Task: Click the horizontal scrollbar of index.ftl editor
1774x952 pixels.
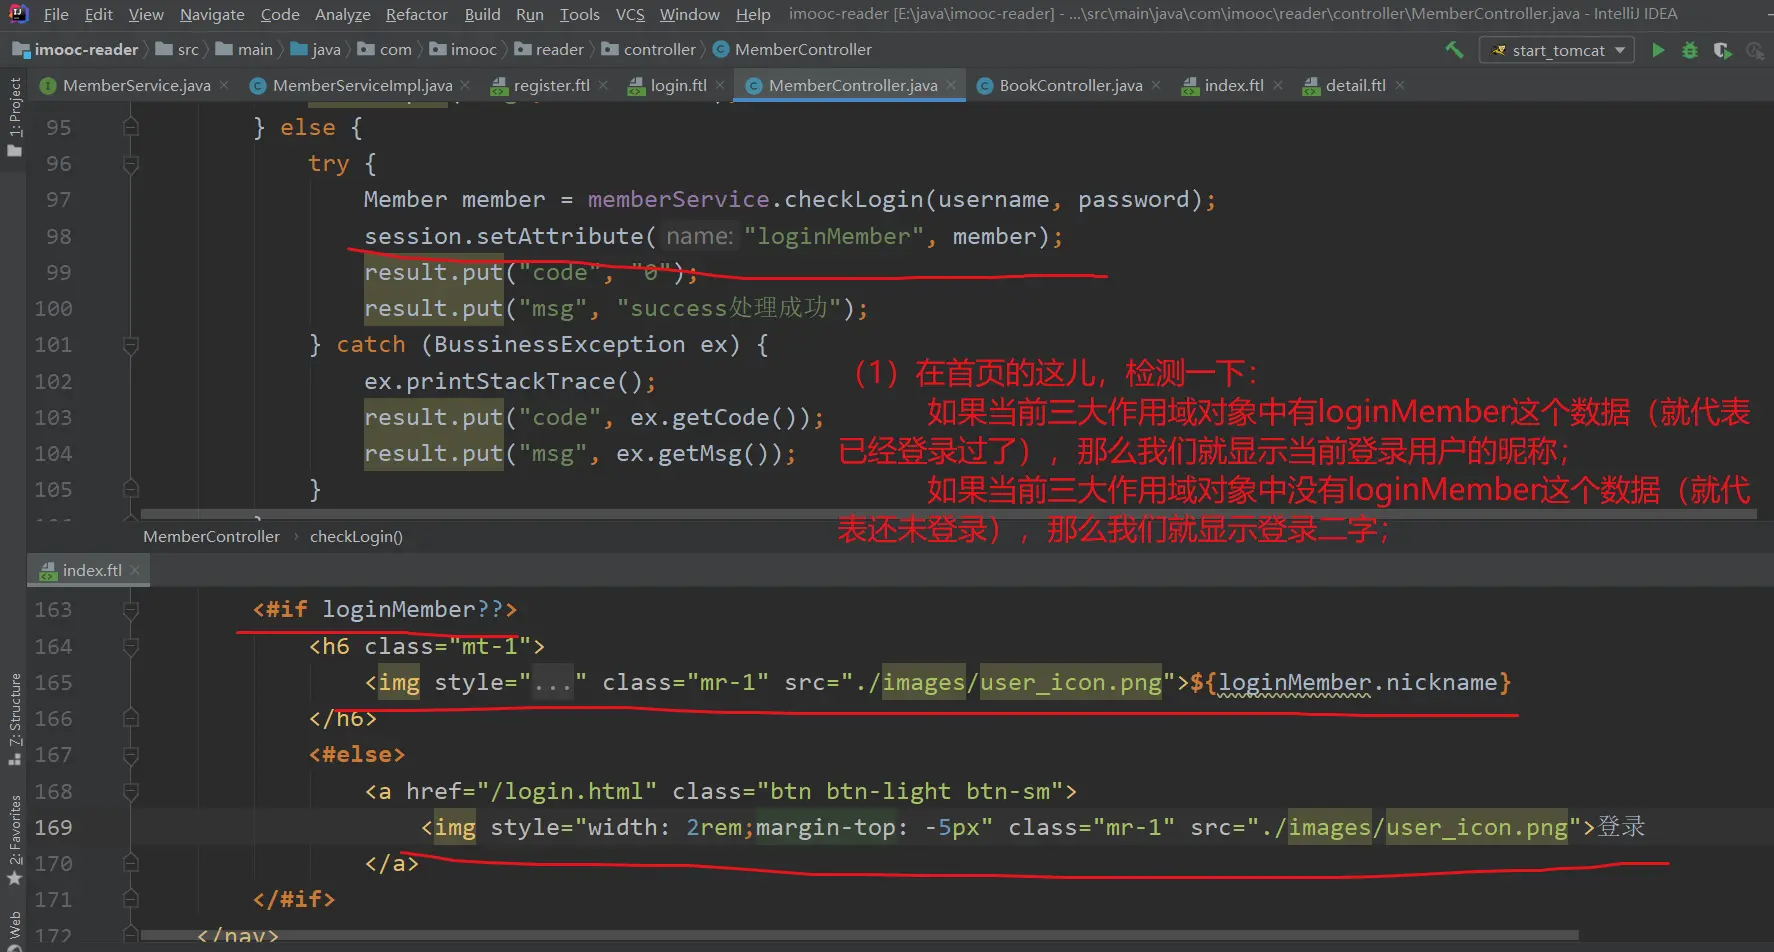Action: 860,936
